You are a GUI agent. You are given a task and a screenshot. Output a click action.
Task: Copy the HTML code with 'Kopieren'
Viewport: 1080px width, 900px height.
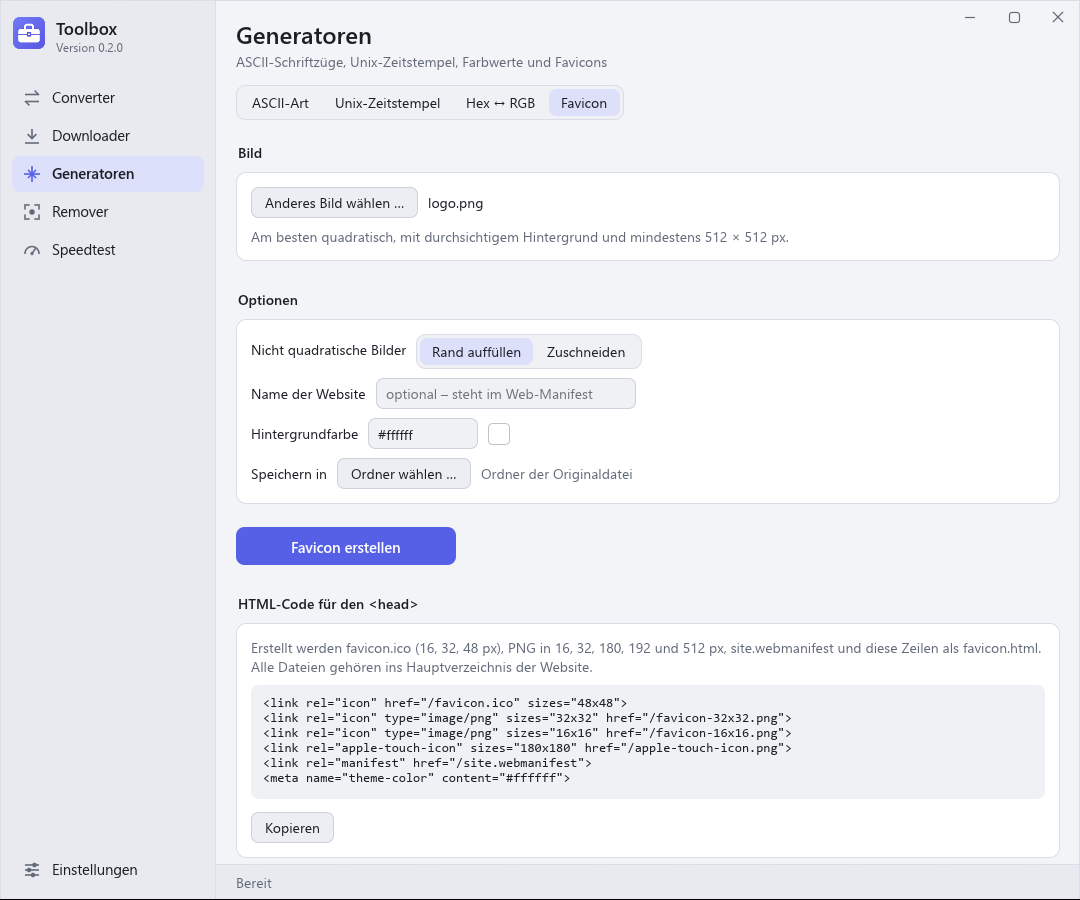tap(292, 828)
